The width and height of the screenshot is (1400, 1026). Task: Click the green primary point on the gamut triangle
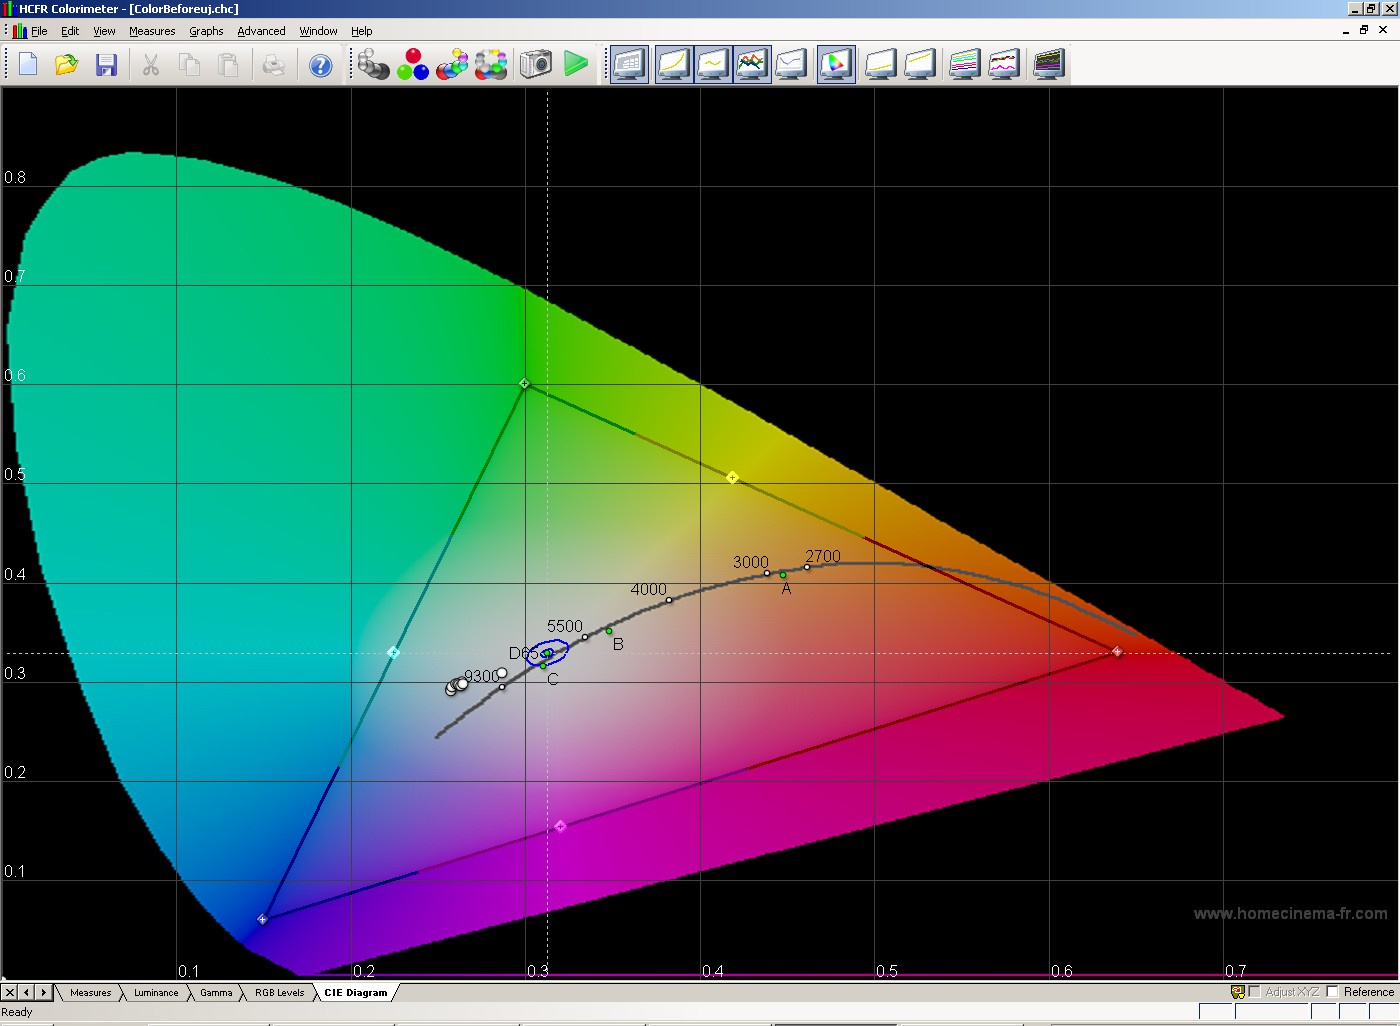pos(524,383)
